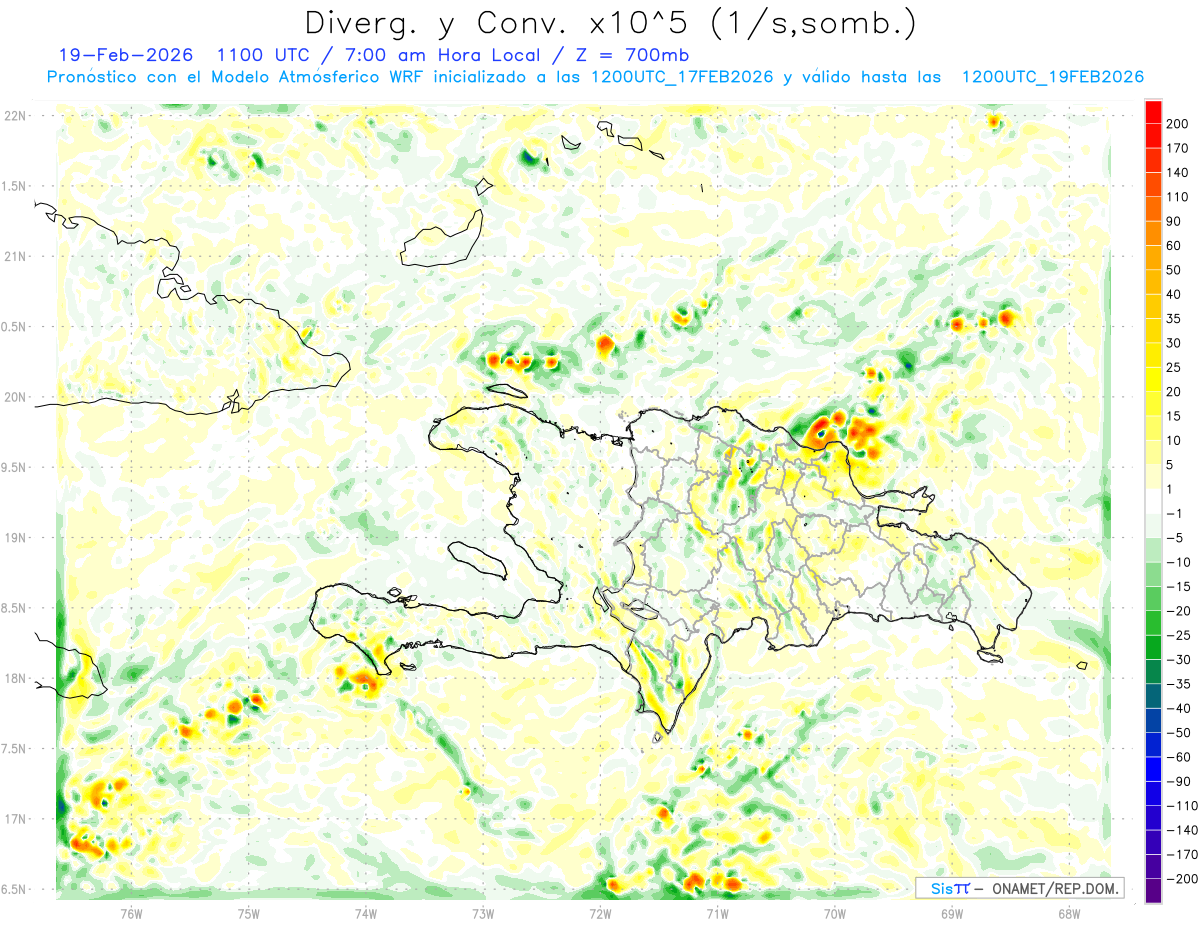Click the 19N latitude label
This screenshot has width=1200, height=927.
click(x=15, y=538)
